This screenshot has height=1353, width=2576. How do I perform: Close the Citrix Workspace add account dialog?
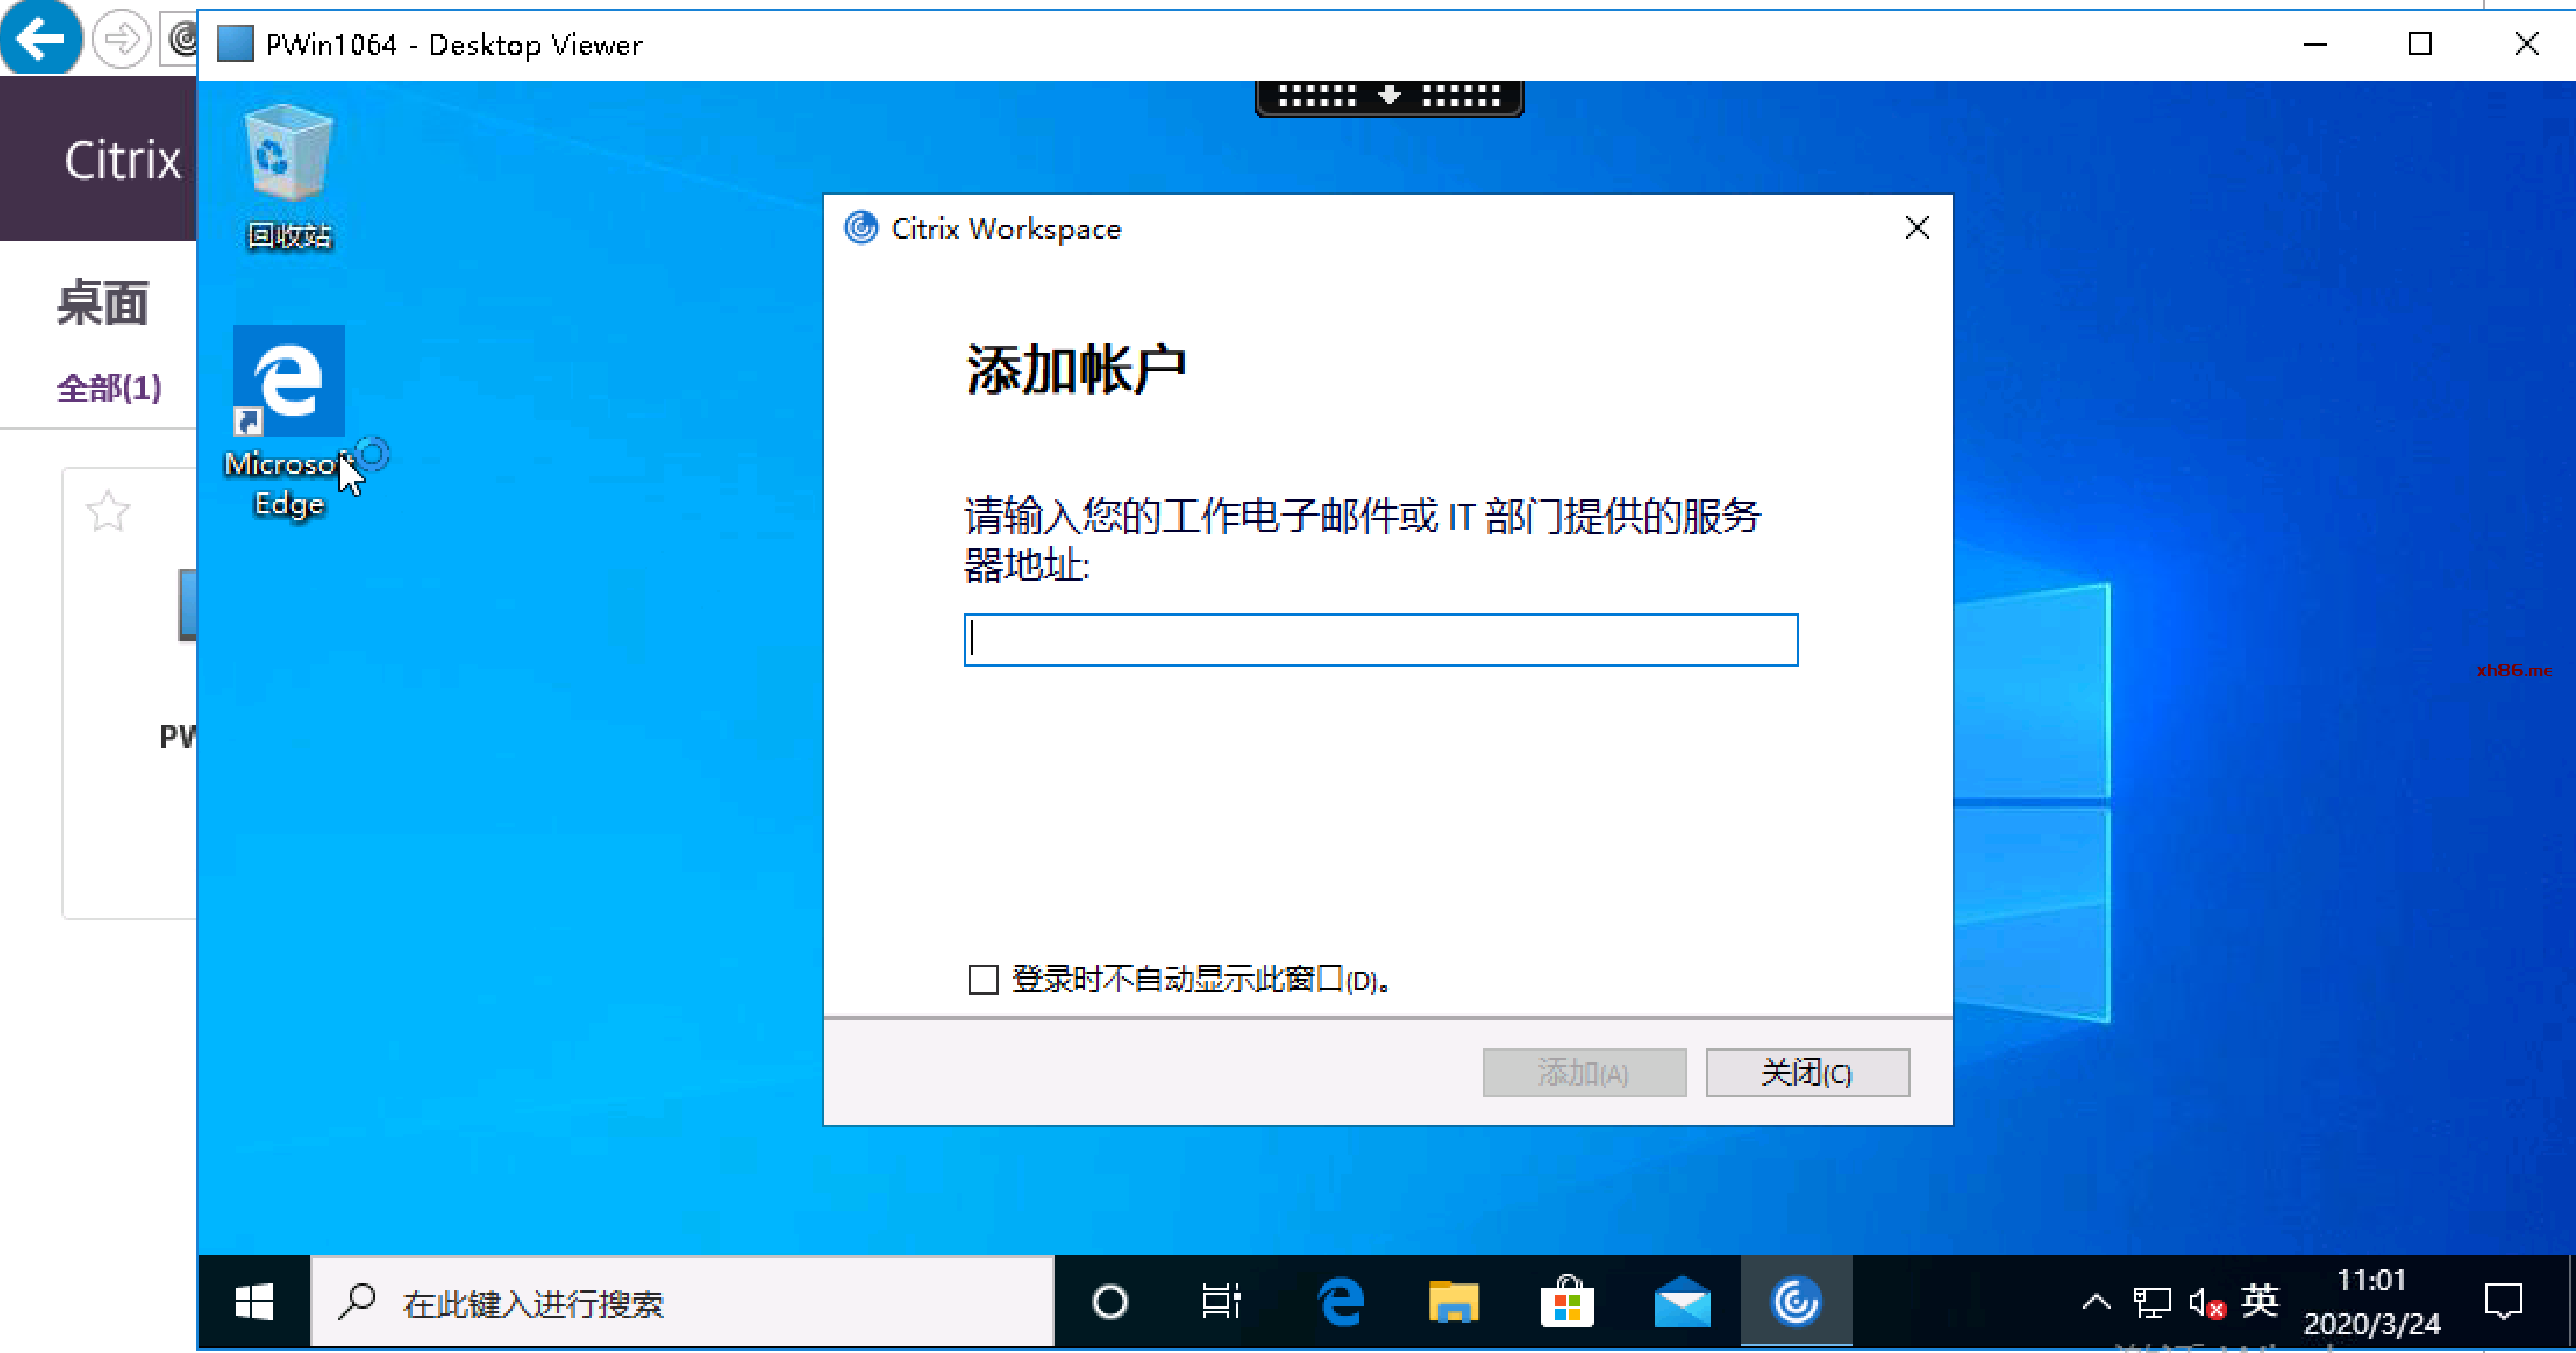coord(1916,228)
